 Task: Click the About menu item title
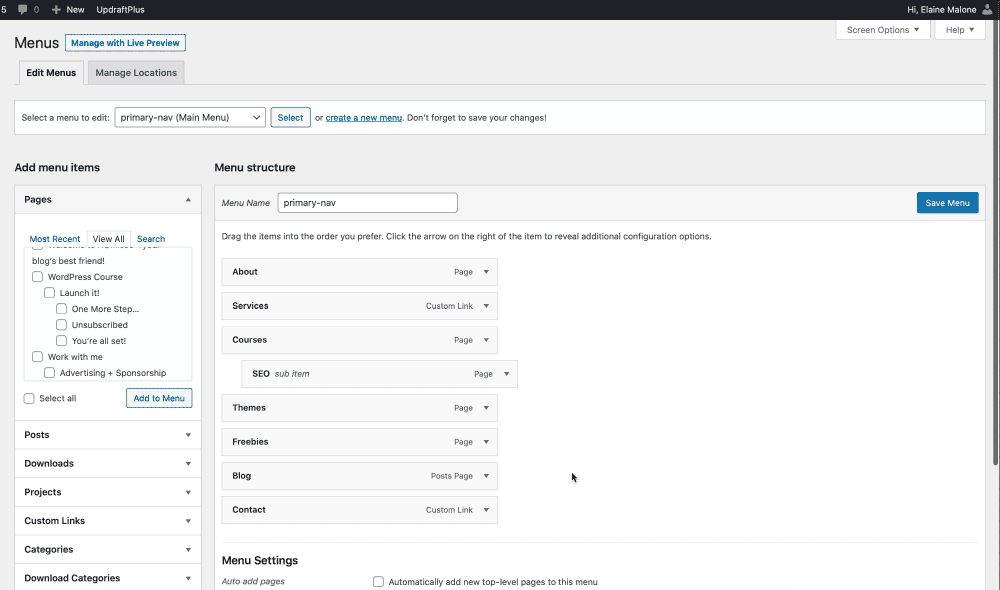point(245,272)
